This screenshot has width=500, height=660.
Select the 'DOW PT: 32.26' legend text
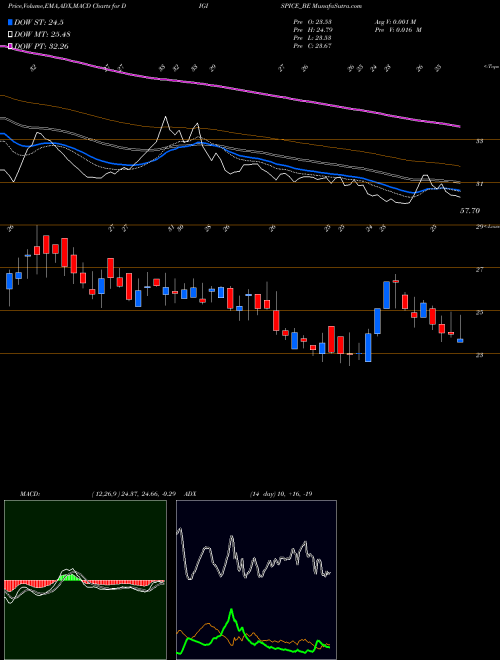click(41, 46)
